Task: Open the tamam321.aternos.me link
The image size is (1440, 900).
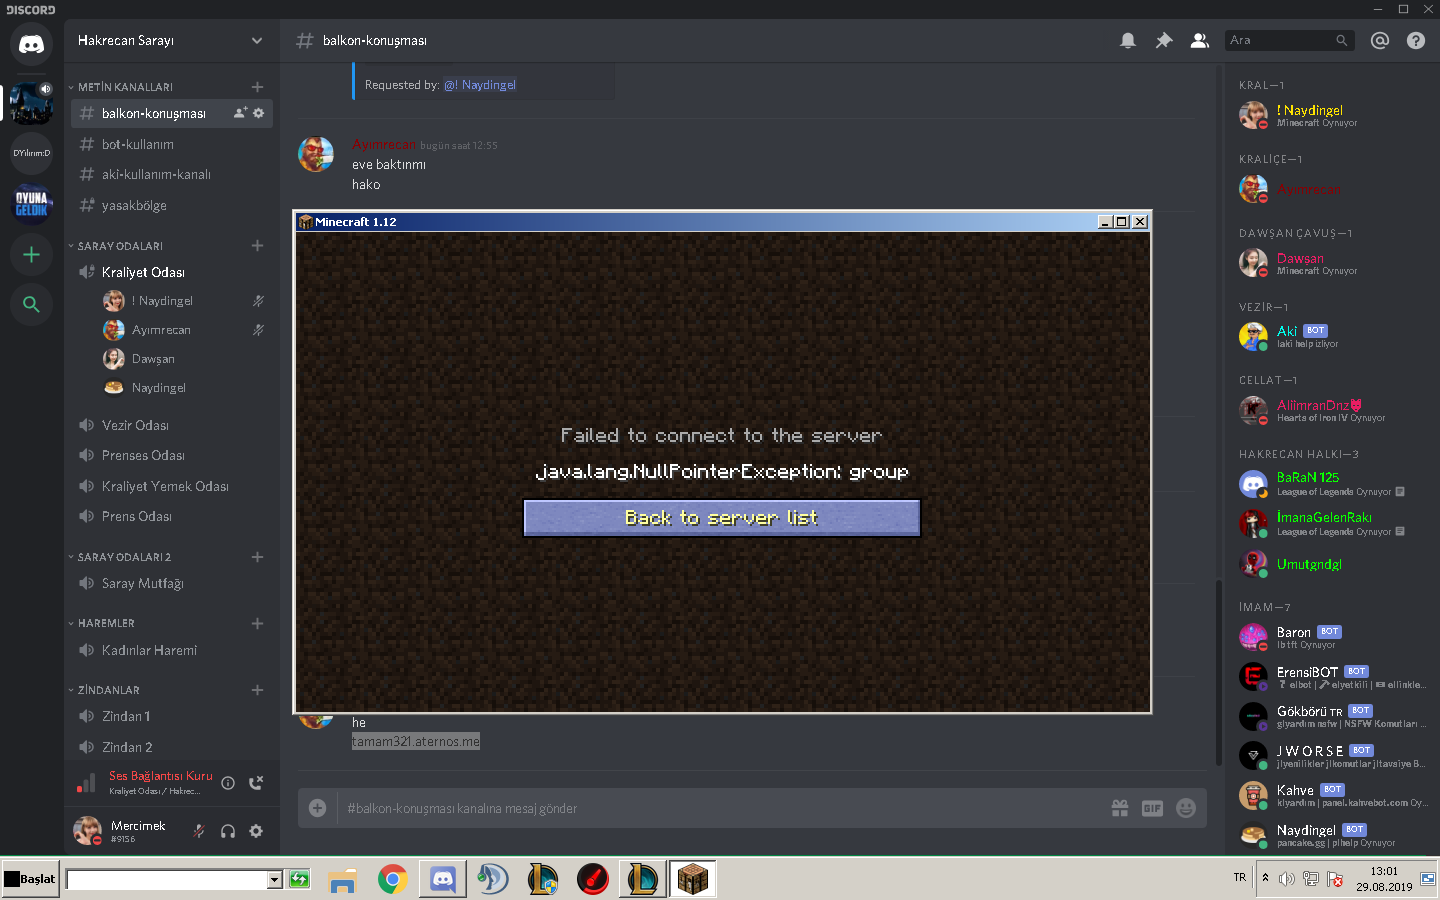Action: [416, 742]
